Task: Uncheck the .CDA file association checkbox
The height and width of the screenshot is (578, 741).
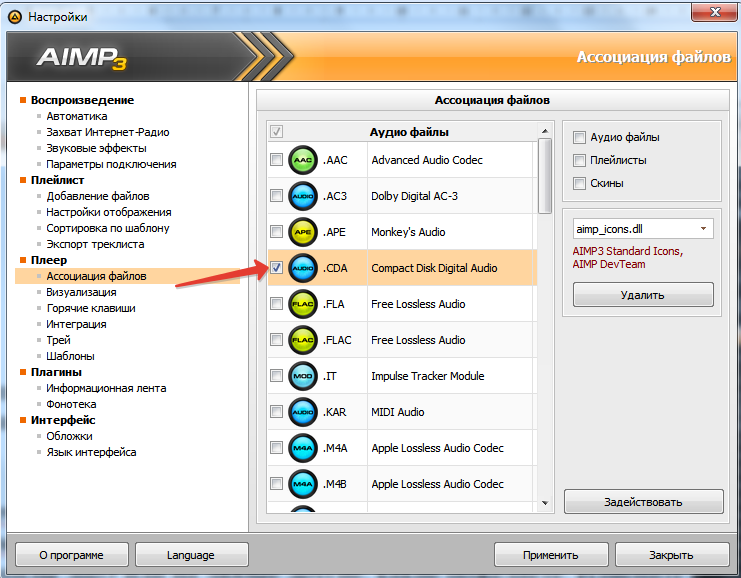Action: [276, 268]
